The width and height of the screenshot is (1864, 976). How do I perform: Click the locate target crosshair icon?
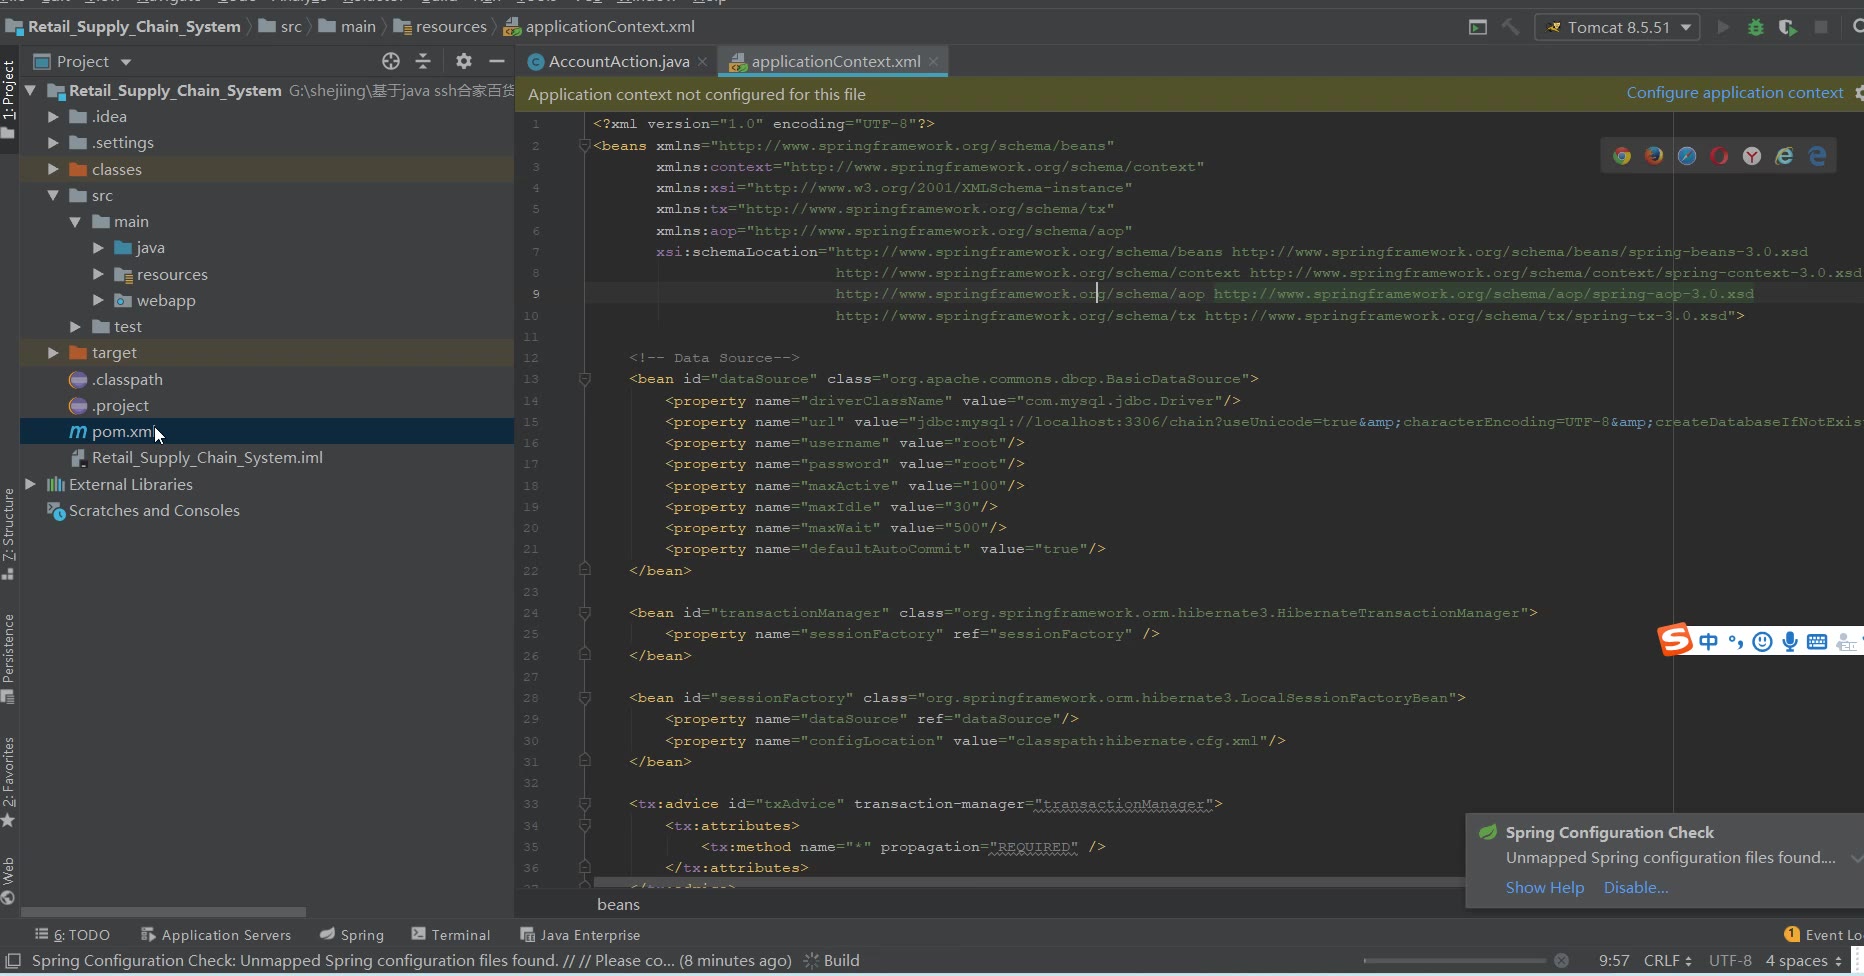[x=391, y=62]
